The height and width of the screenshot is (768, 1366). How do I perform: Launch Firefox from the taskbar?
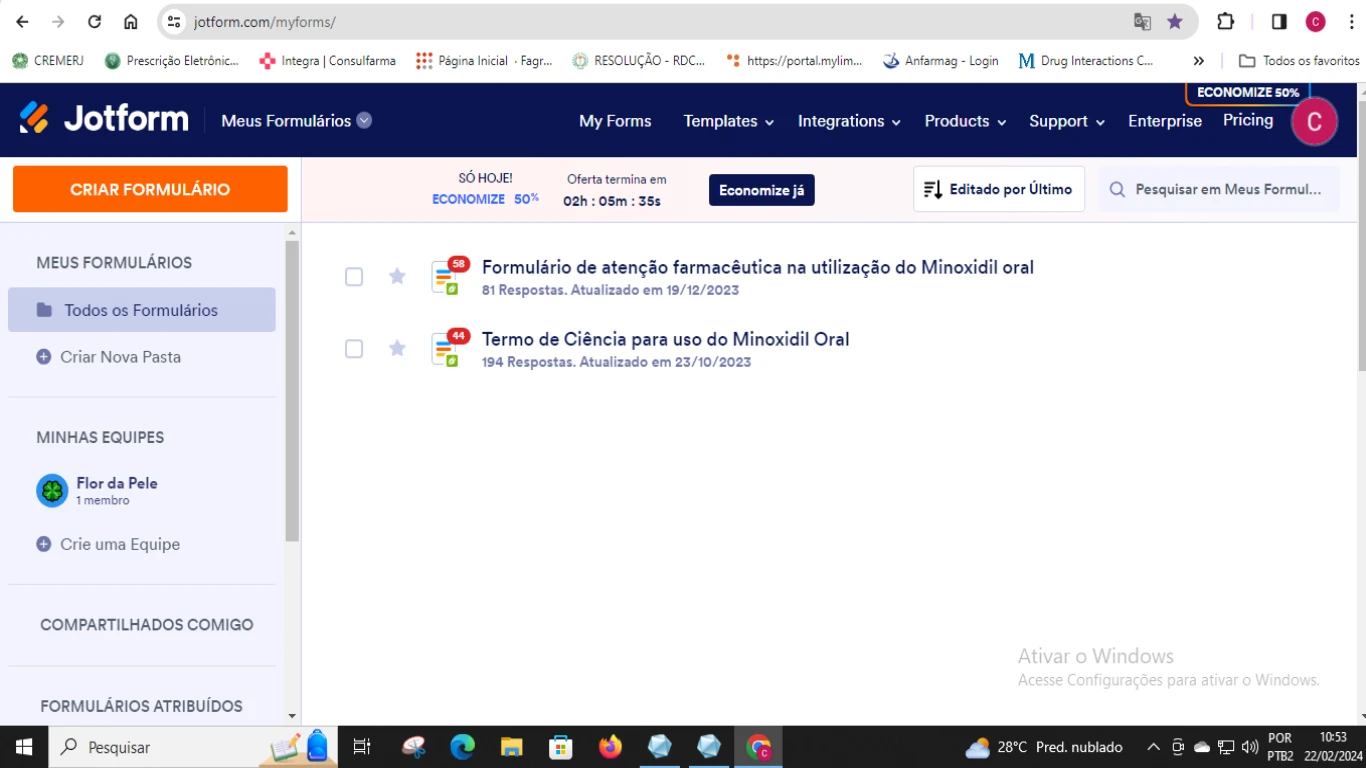pyautogui.click(x=610, y=747)
